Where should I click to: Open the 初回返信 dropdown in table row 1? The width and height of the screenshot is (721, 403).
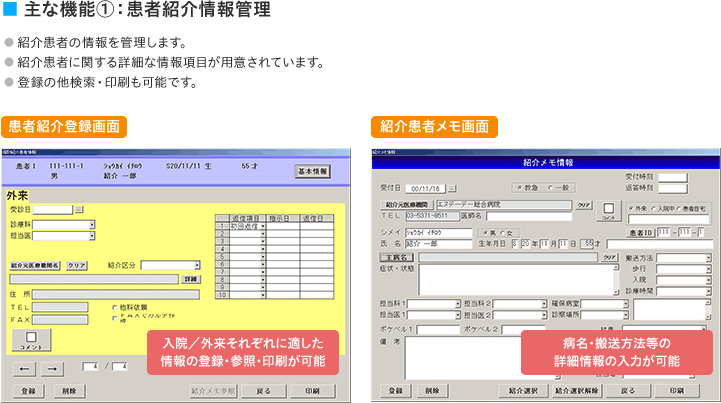[x=263, y=226]
